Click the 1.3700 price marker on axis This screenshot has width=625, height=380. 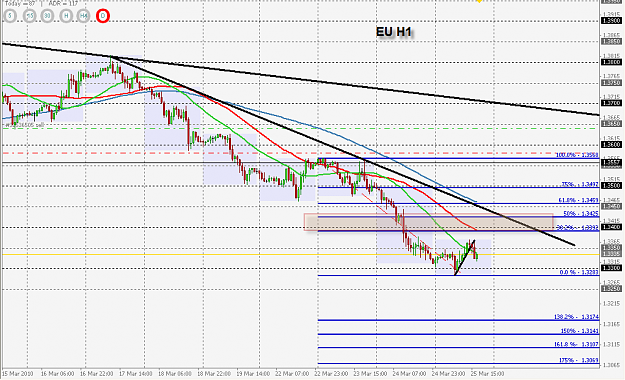point(611,103)
